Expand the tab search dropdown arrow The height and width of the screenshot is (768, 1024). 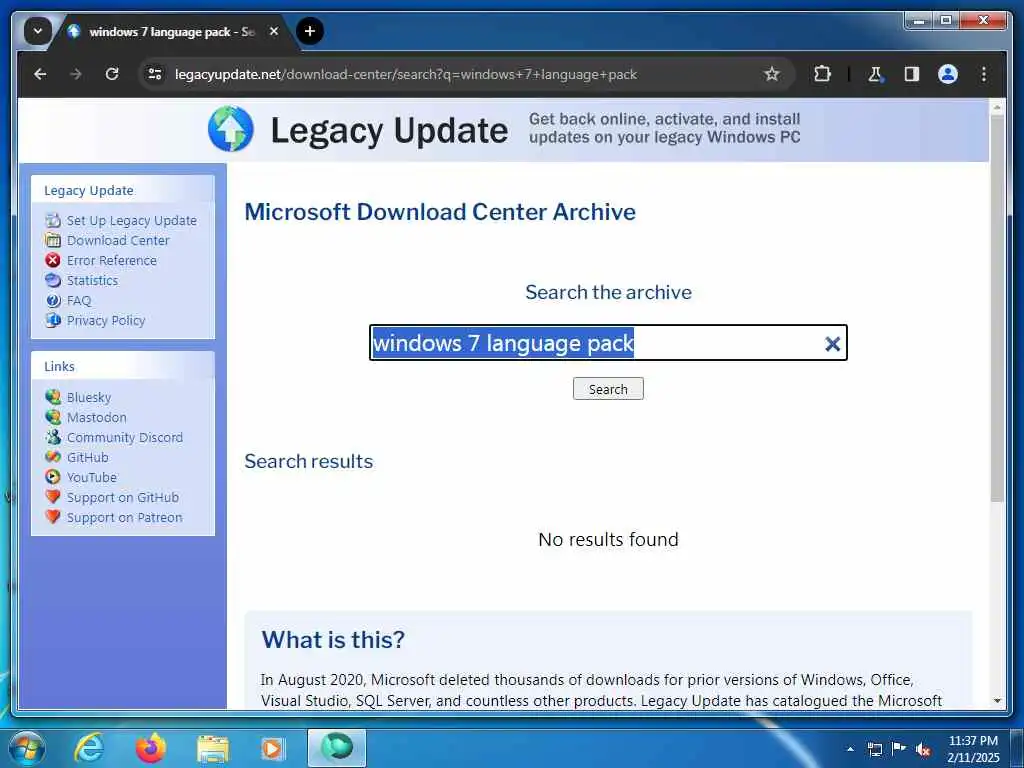[38, 31]
